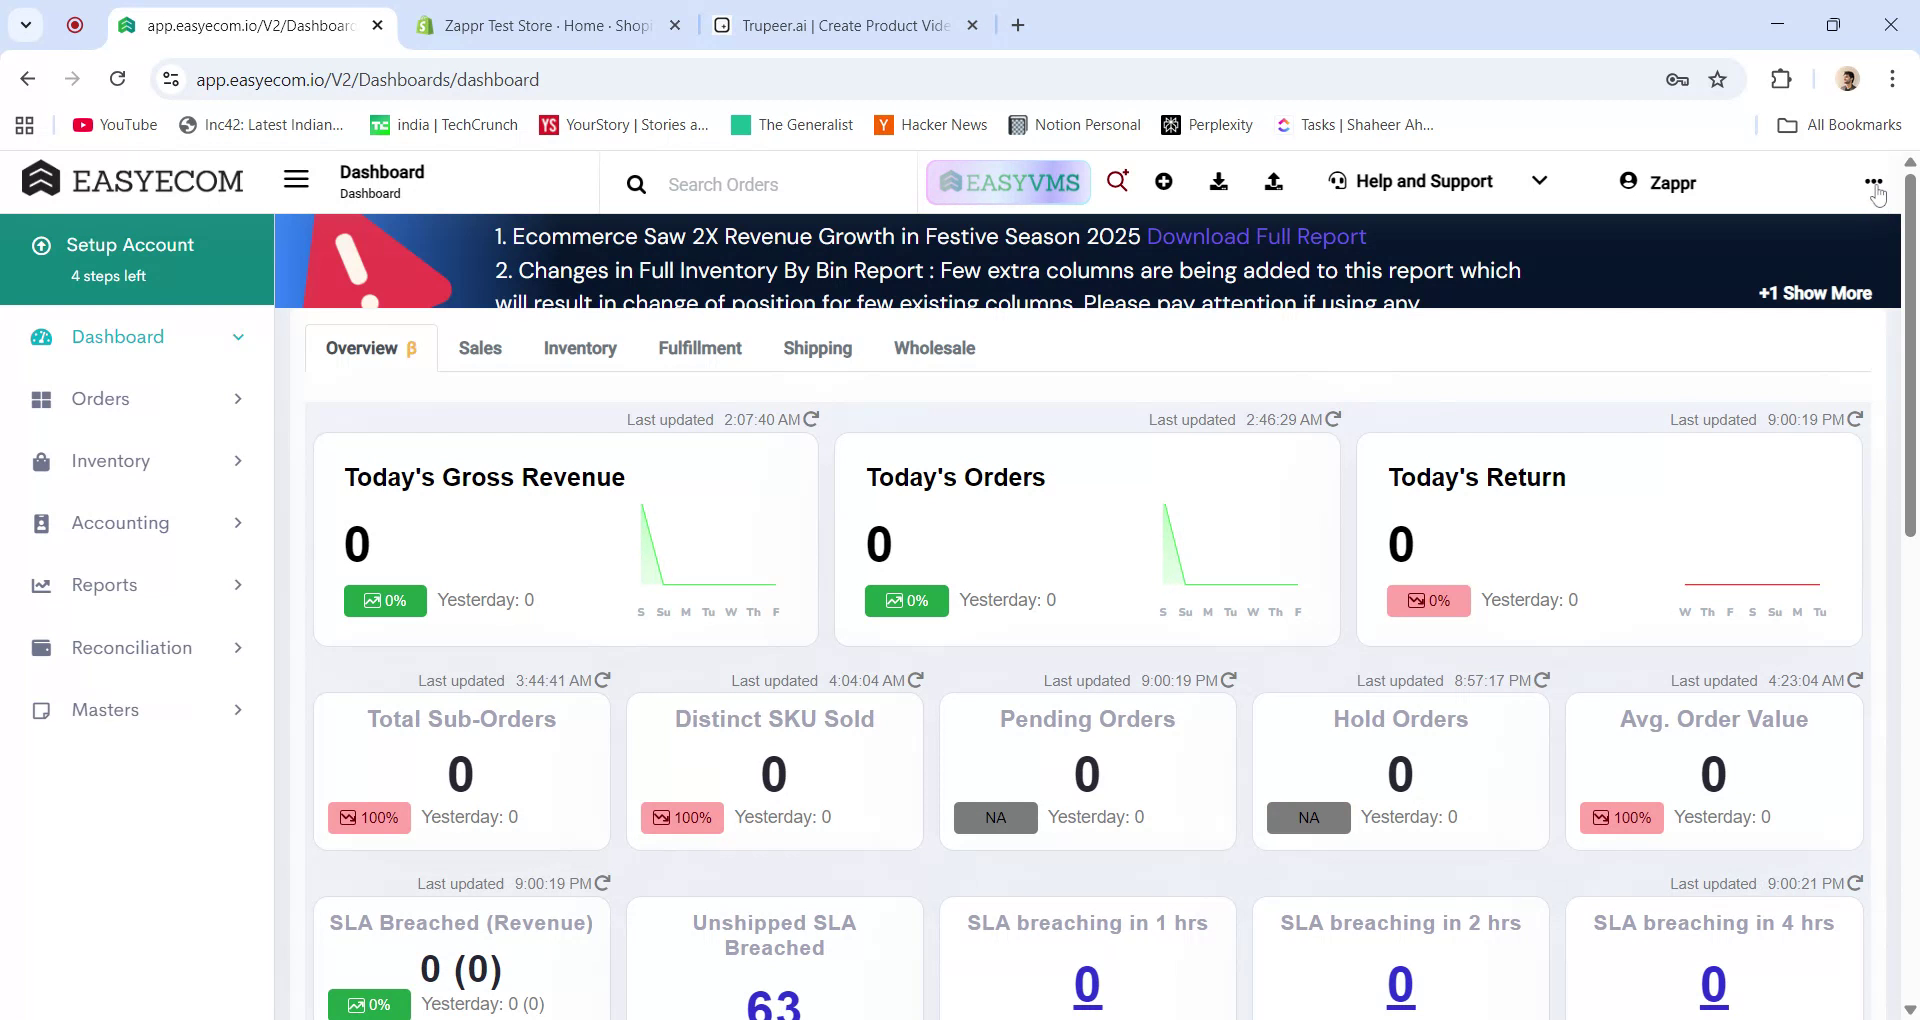
Task: Refresh the Pending Orders metric
Action: pos(1228,680)
